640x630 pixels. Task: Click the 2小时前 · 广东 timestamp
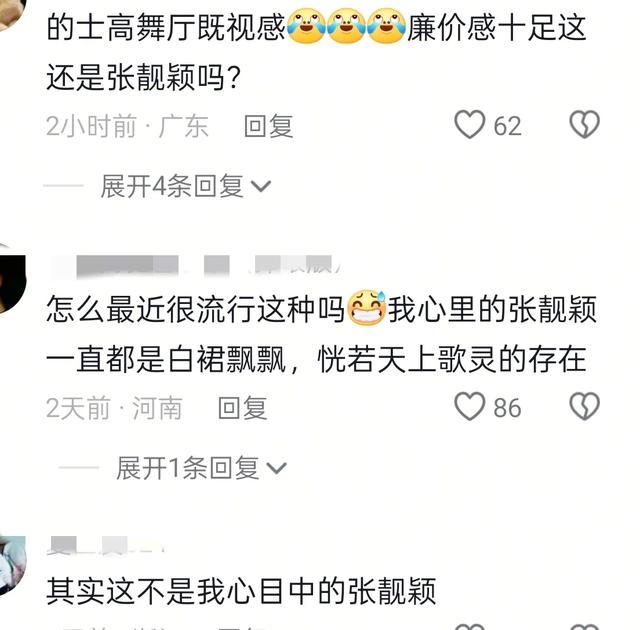coord(127,126)
